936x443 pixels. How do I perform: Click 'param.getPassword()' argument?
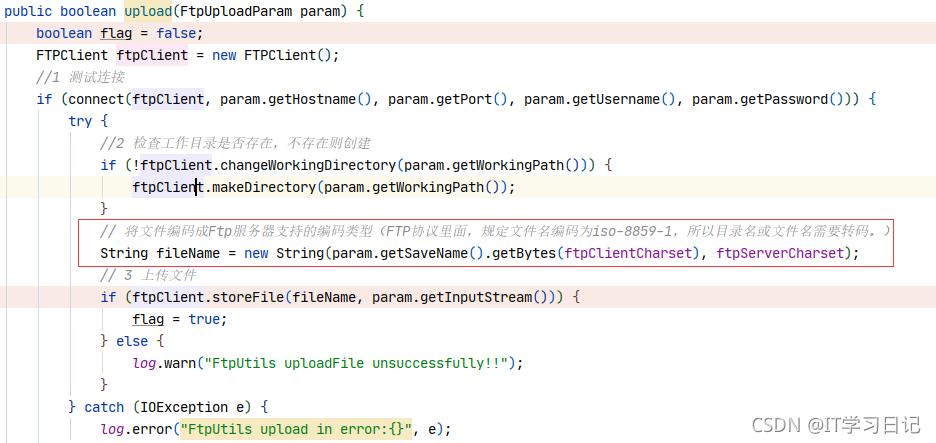coord(768,99)
